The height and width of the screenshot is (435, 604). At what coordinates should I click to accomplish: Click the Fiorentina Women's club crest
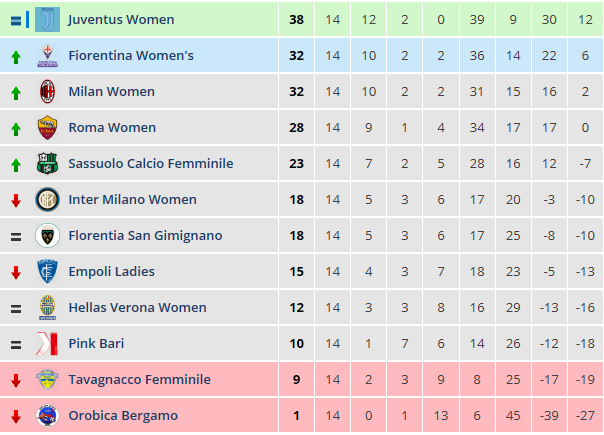point(47,56)
